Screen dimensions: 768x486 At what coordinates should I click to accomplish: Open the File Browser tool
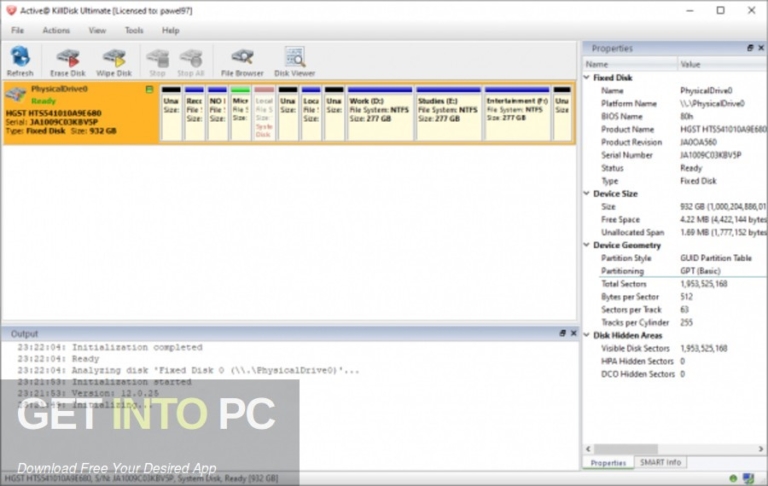click(242, 61)
